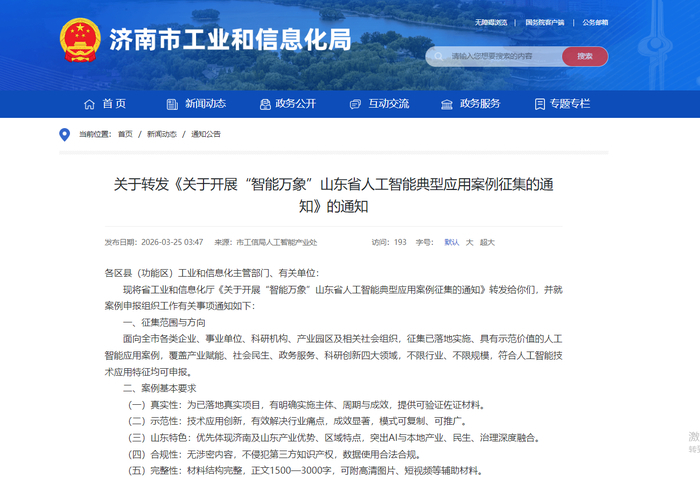Click the location pin icon in breadcrumb
This screenshot has height=478, width=700.
tap(65, 134)
